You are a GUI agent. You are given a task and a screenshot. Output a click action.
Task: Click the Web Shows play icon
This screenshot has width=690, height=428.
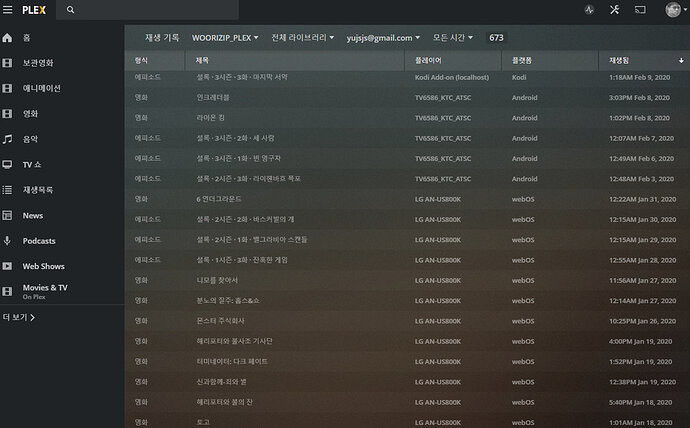[7, 266]
